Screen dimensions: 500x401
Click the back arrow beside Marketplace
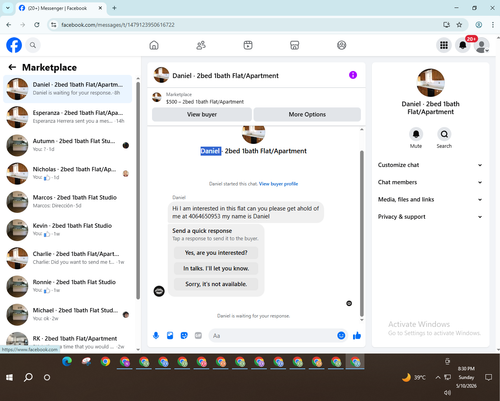point(12,67)
